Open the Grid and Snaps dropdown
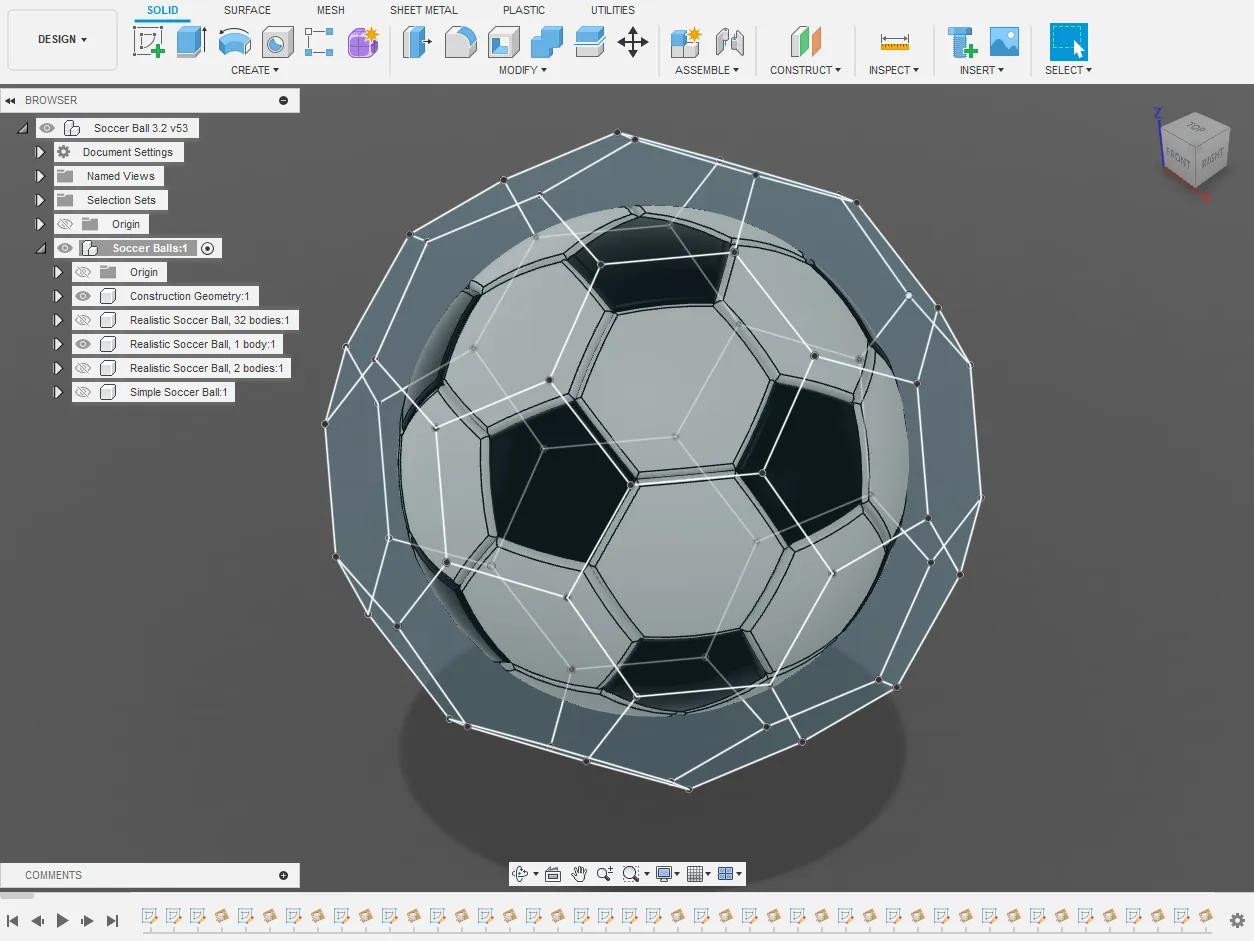The width and height of the screenshot is (1254, 941). (x=696, y=873)
